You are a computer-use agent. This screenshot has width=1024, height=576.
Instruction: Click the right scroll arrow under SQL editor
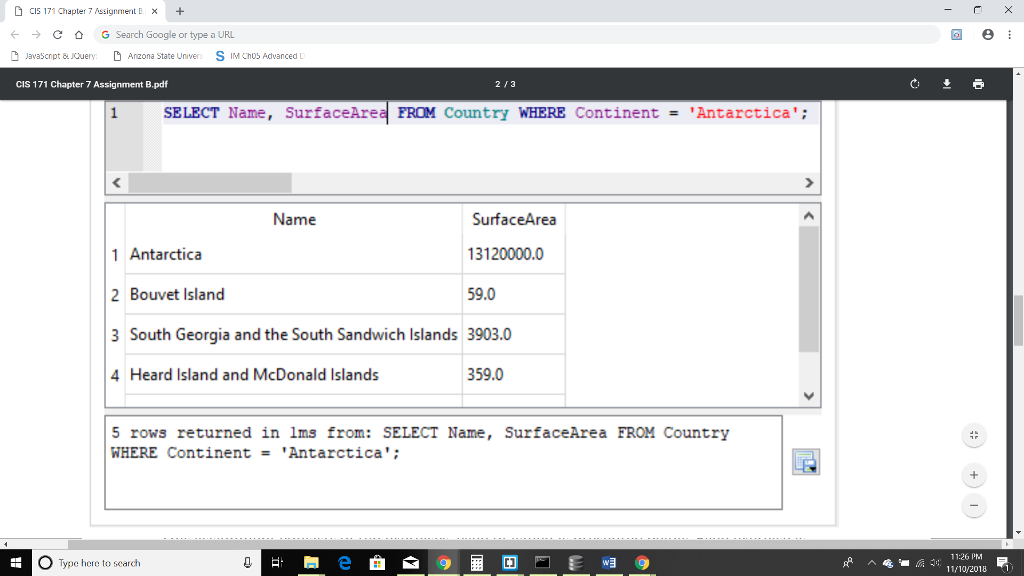(x=809, y=183)
